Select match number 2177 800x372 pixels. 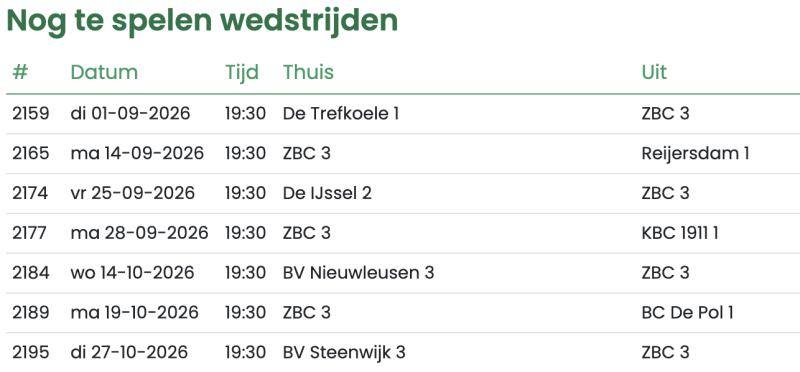pos(29,233)
